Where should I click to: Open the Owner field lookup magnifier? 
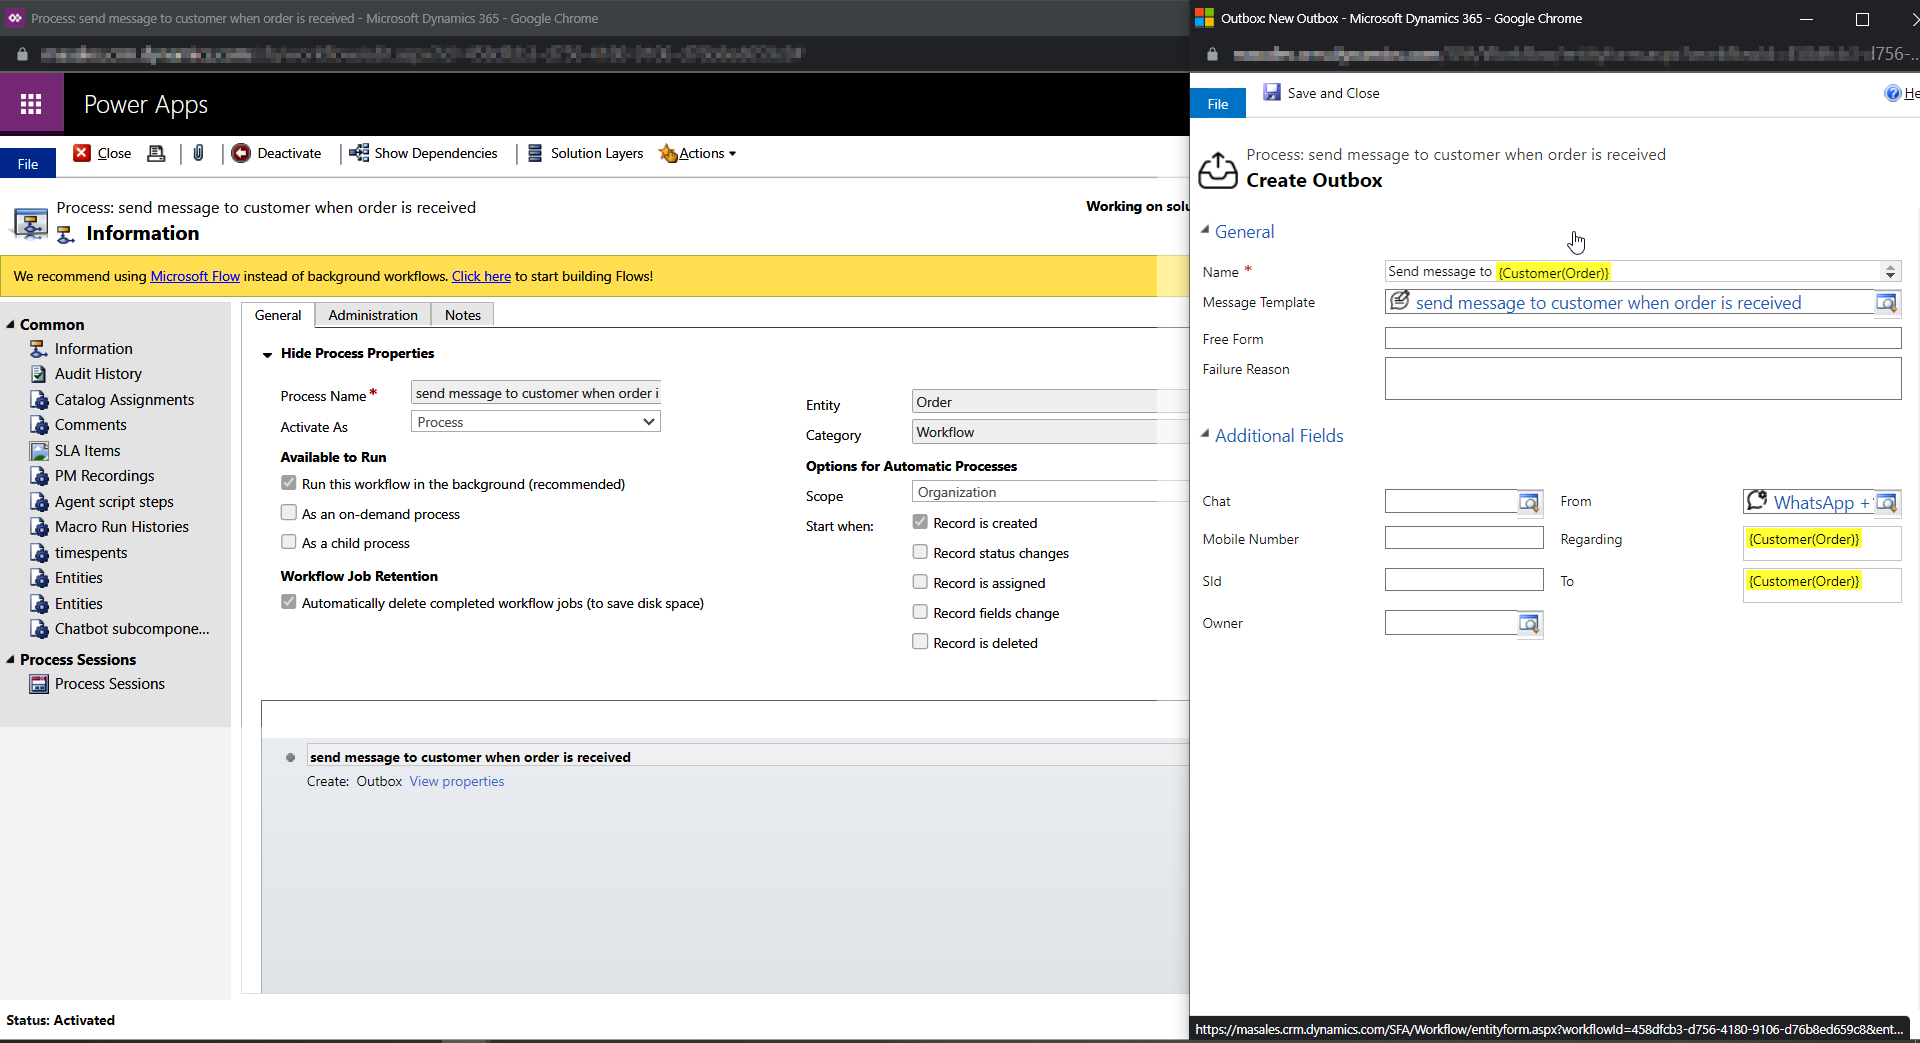coord(1529,622)
